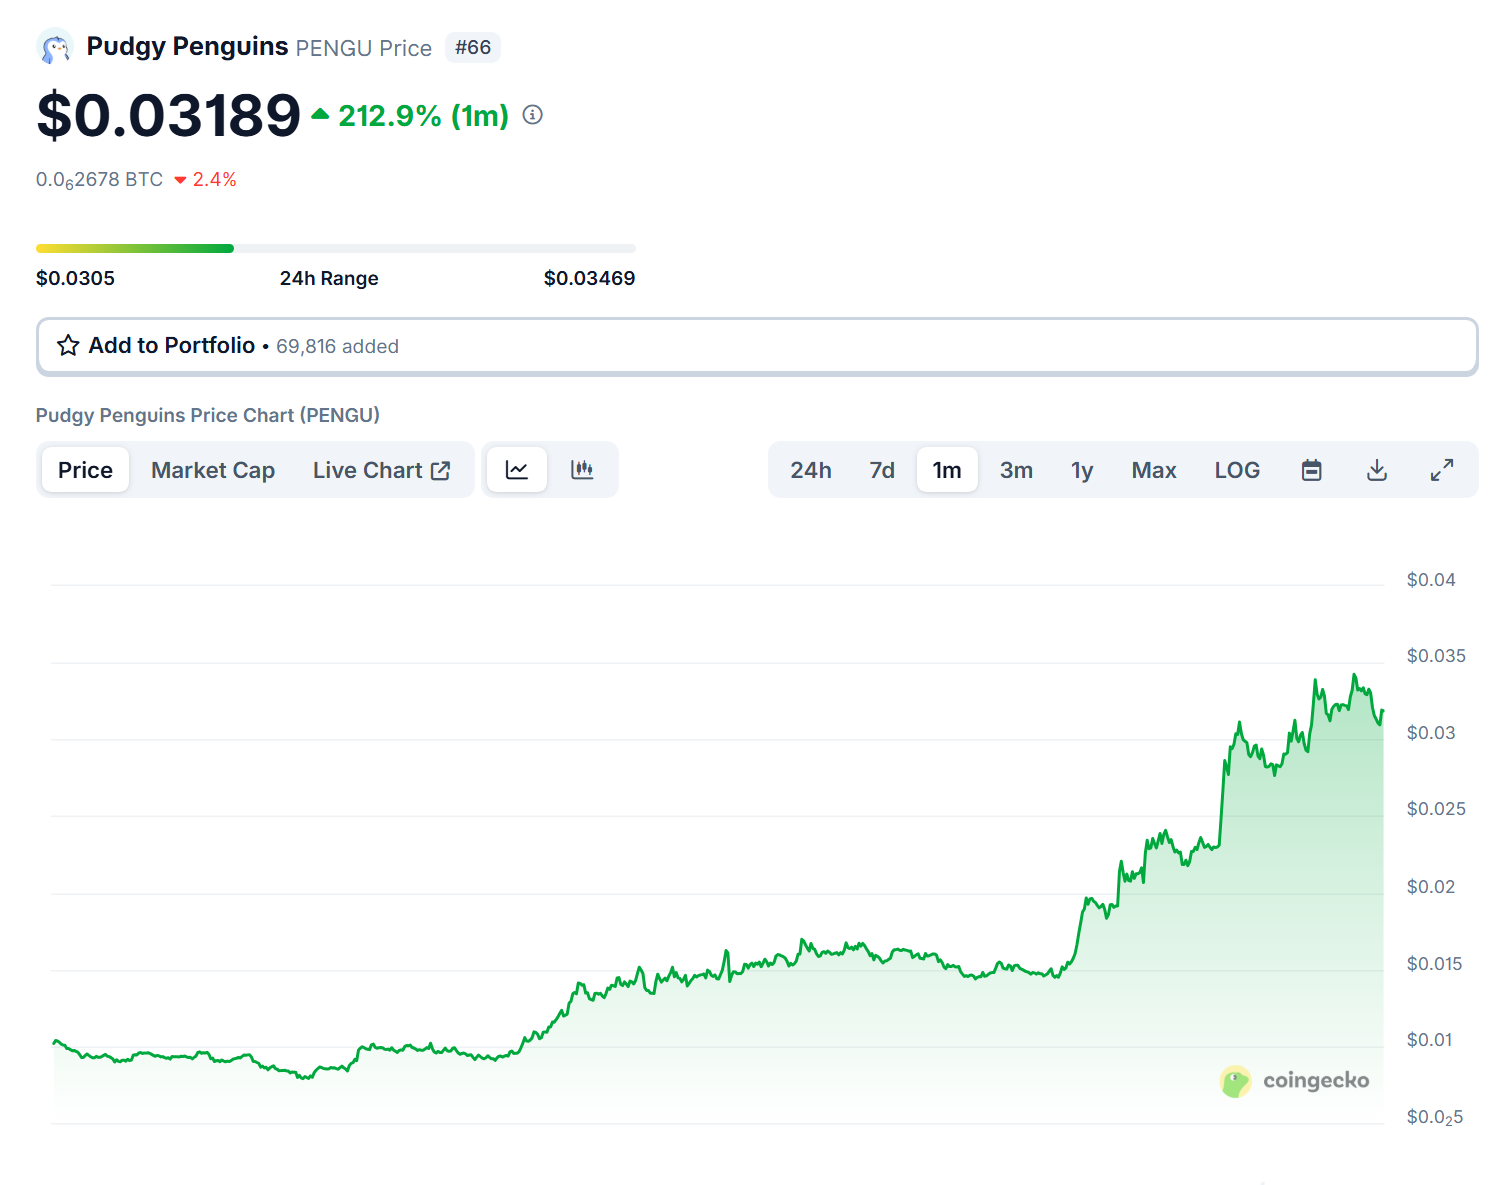Click the $0.035 axis label
The image size is (1497, 1185).
click(1436, 656)
